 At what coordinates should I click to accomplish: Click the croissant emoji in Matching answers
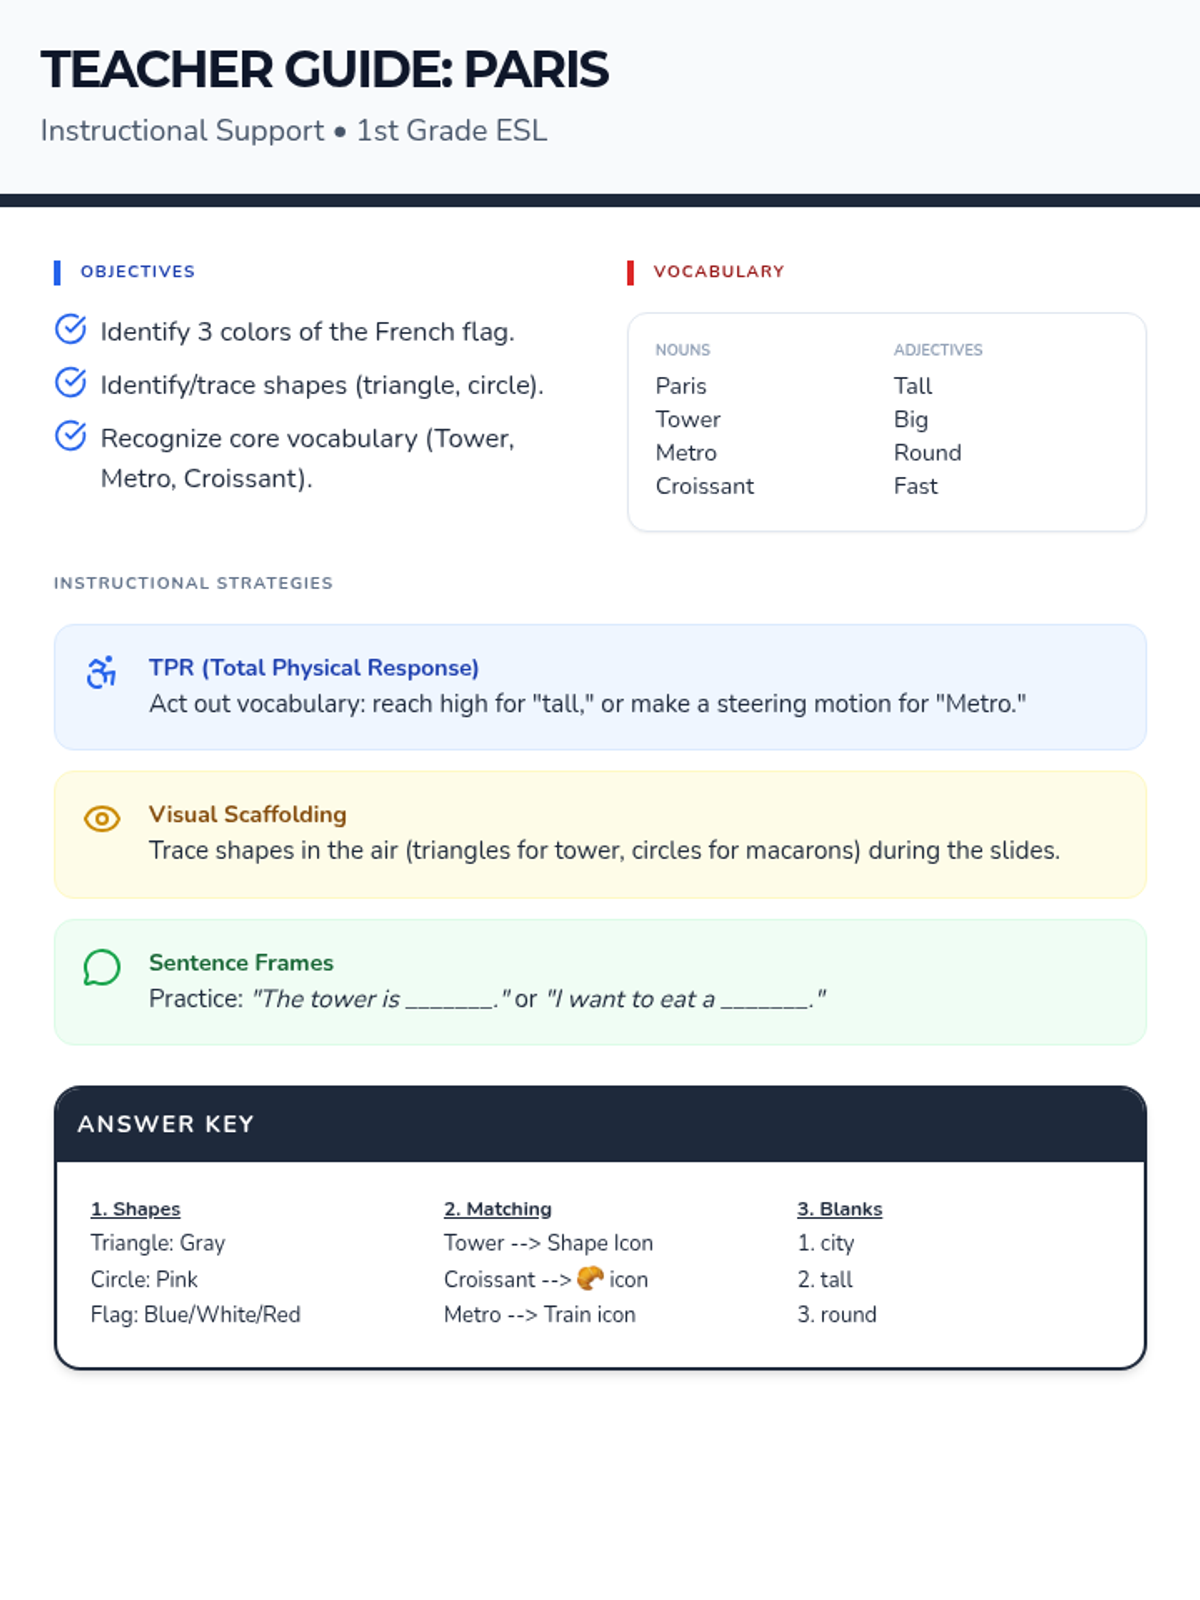590,1278
